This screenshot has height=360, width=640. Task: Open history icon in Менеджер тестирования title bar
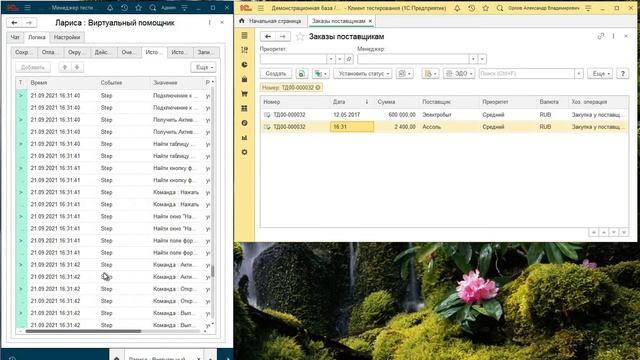click(124, 7)
